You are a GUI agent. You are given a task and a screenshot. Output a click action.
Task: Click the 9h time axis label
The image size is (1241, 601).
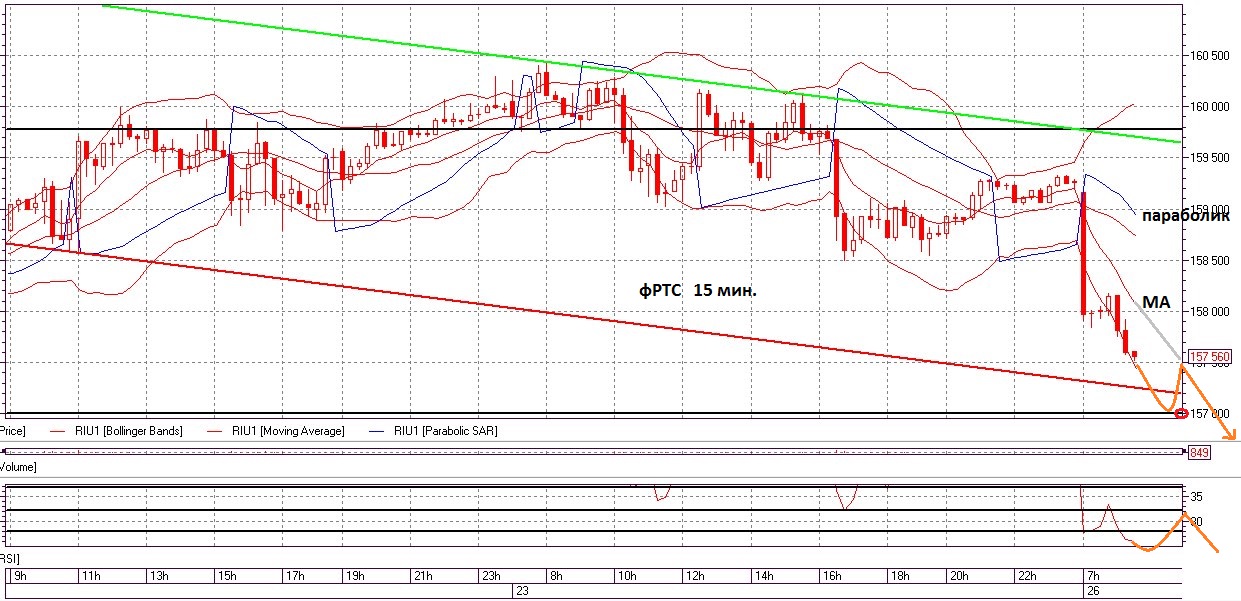(18, 577)
